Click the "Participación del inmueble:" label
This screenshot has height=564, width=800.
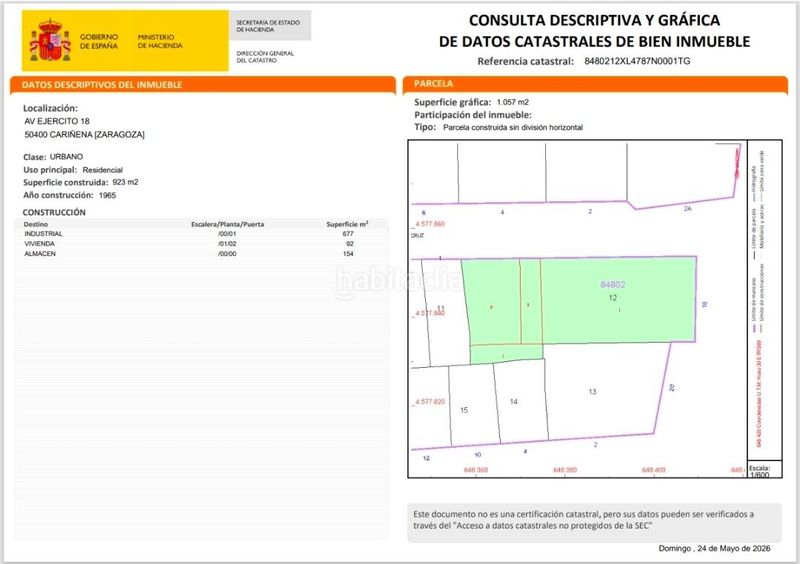pyautogui.click(x=473, y=115)
